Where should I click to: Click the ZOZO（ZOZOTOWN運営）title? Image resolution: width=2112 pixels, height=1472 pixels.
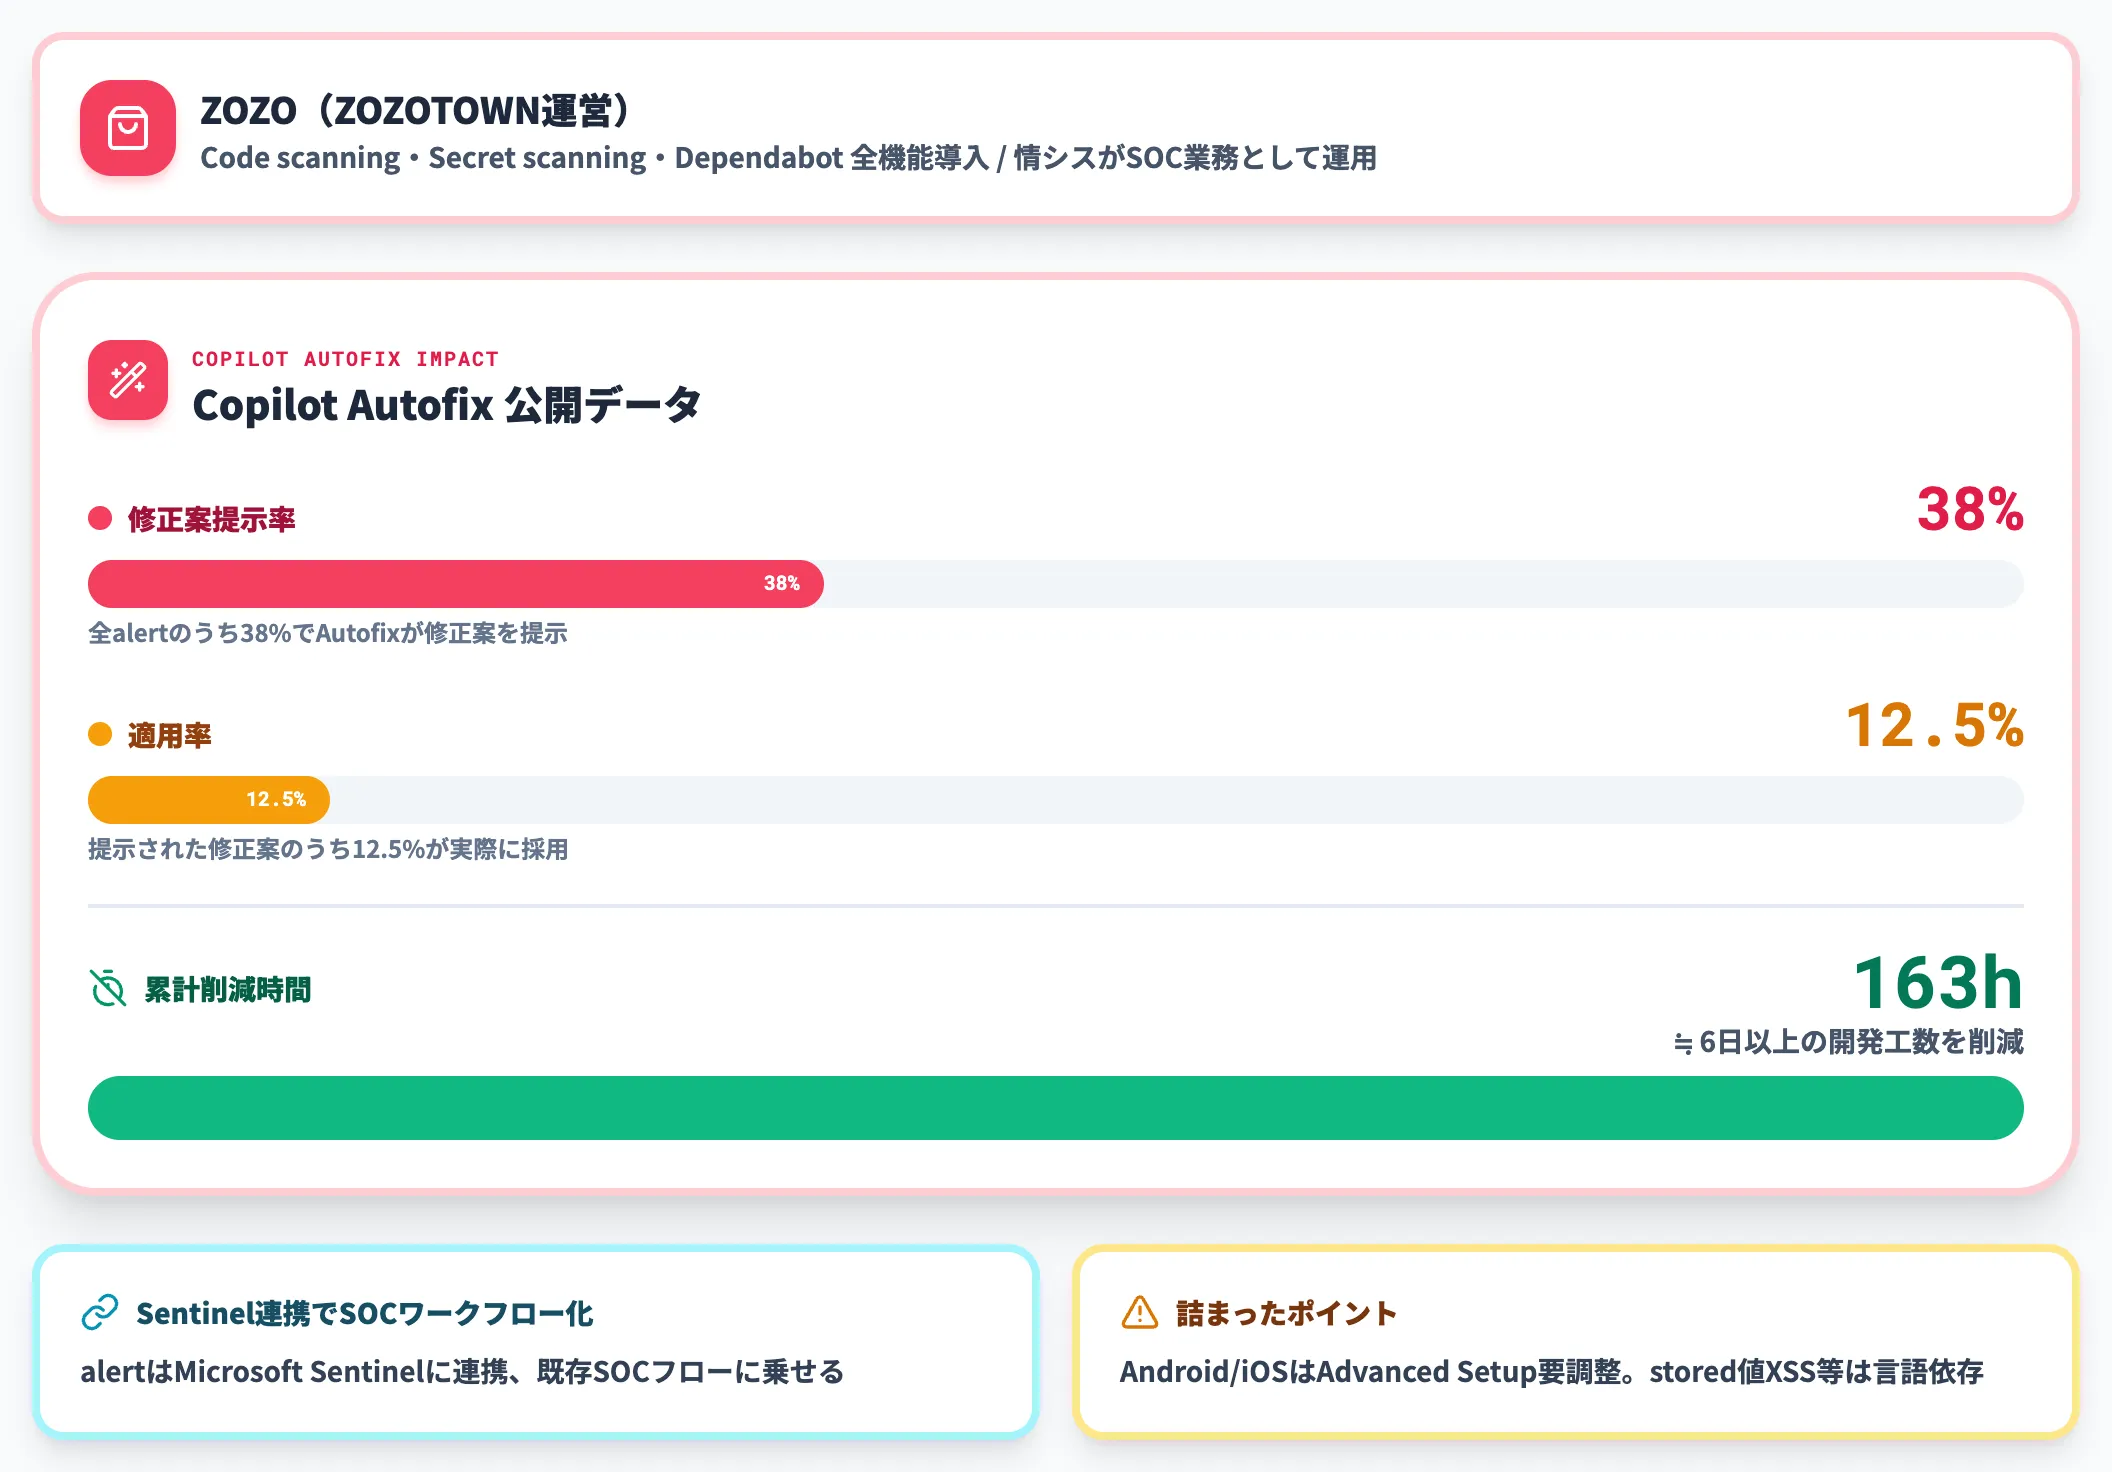point(415,111)
